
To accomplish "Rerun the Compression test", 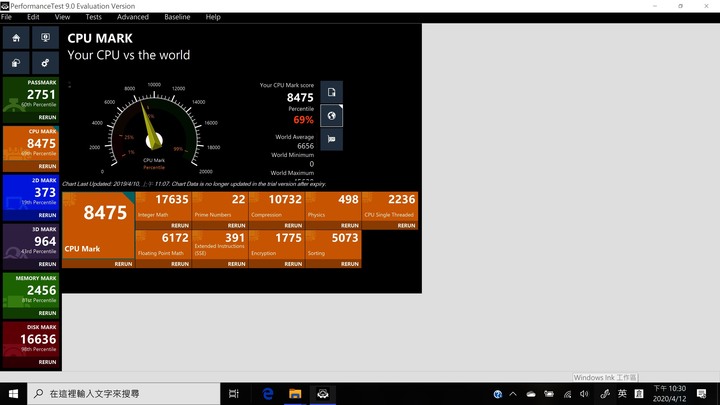I will click(293, 225).
